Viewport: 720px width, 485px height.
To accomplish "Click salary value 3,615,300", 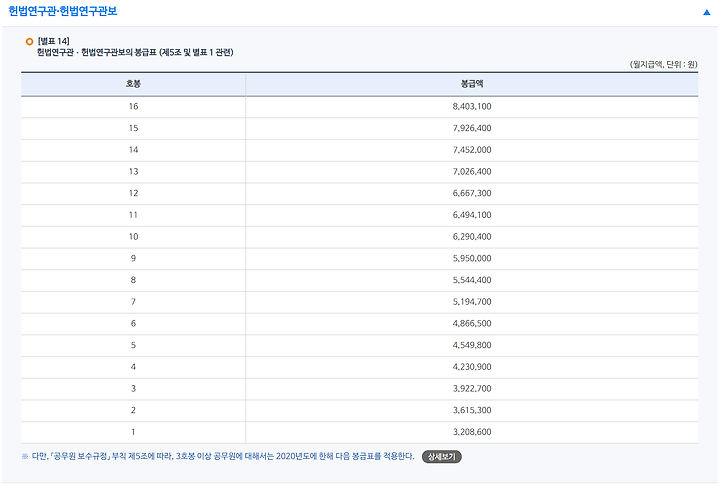I will 472,410.
